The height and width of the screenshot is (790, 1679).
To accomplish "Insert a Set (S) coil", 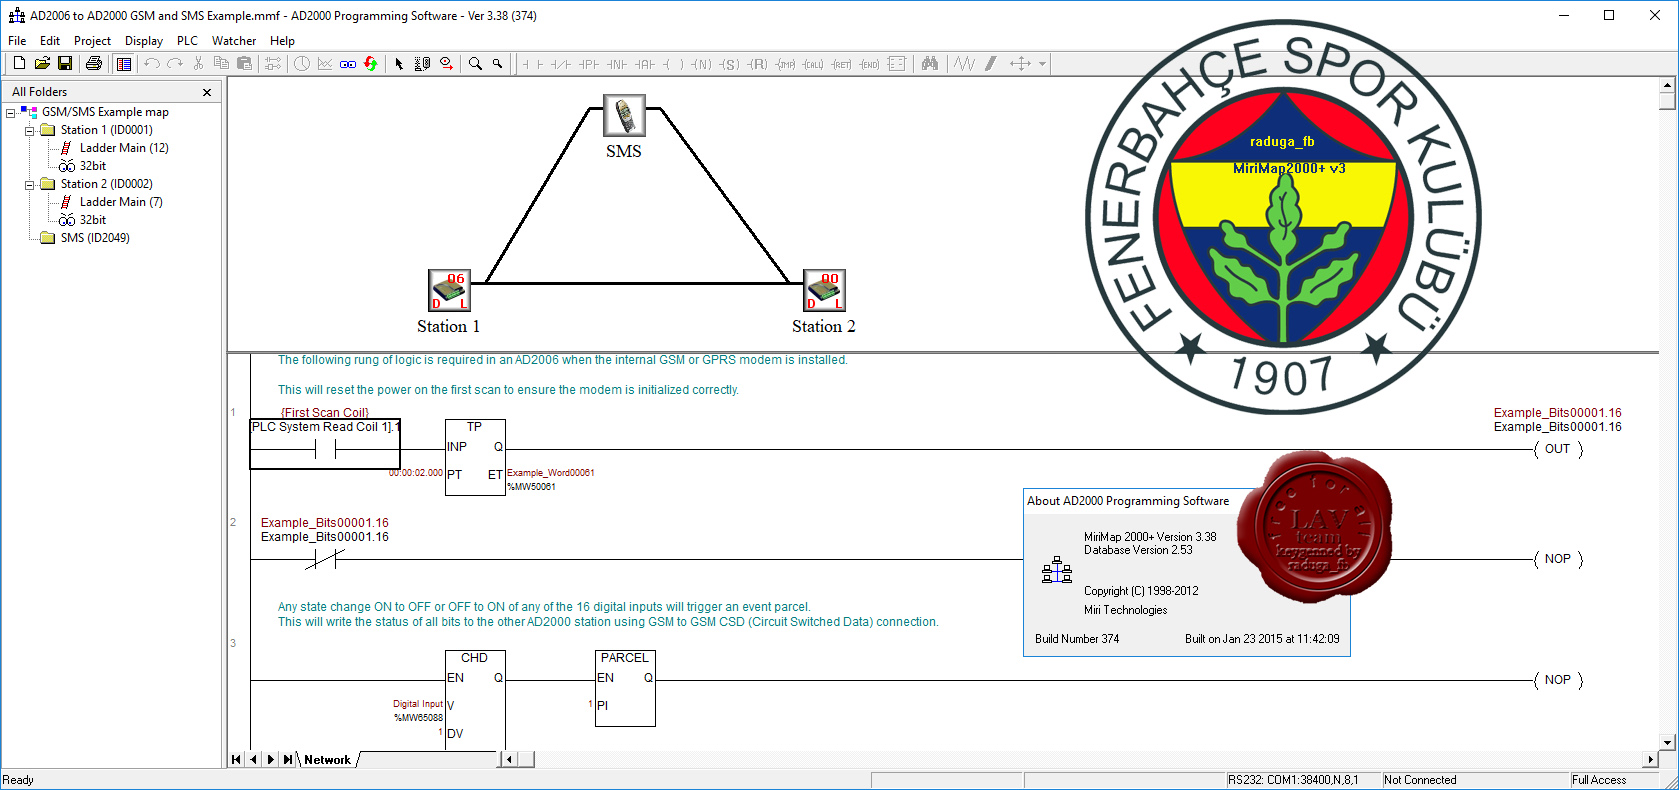I will click(730, 64).
